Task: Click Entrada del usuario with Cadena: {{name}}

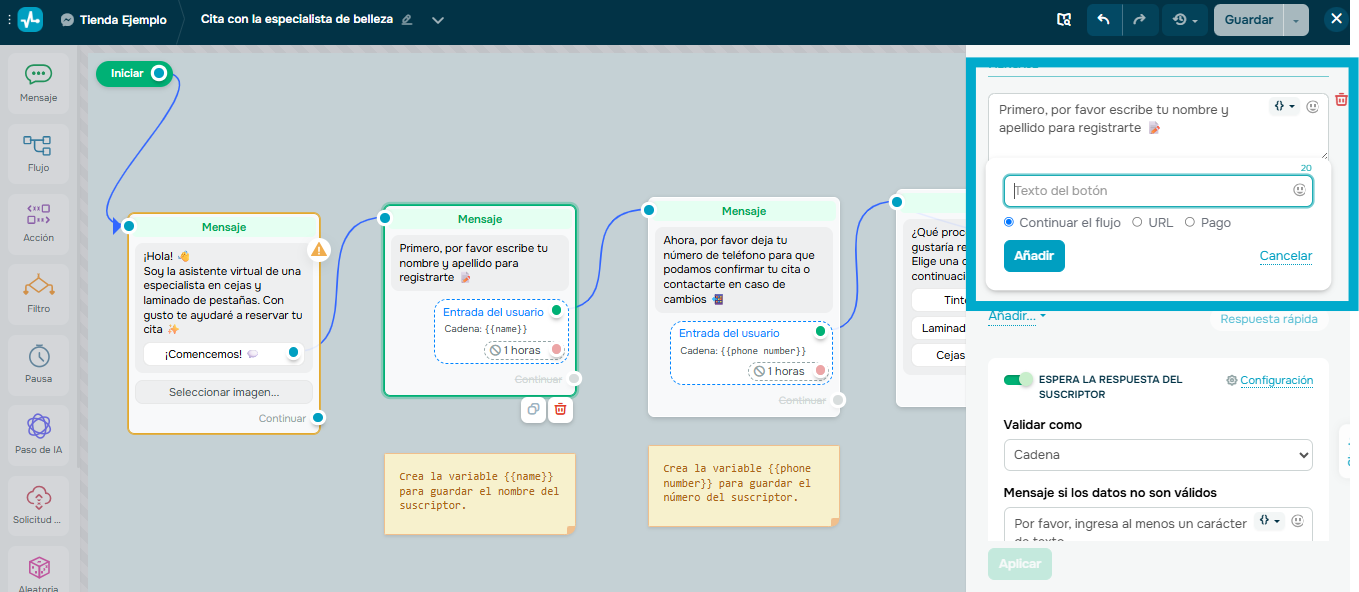Action: (500, 331)
